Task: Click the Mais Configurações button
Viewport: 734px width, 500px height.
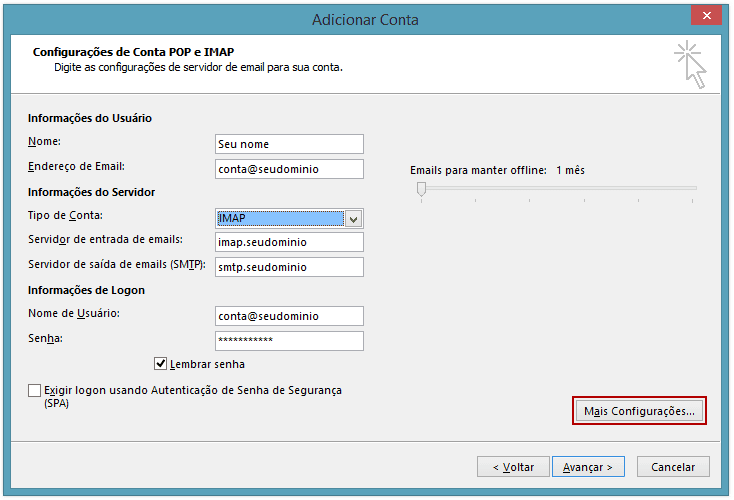Action: click(x=639, y=411)
